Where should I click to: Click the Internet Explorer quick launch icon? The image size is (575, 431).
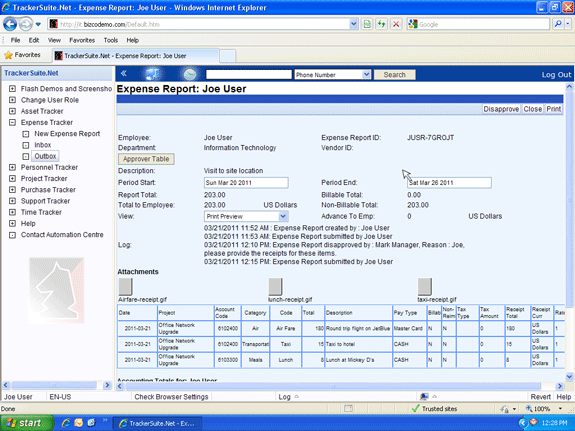click(x=66, y=423)
